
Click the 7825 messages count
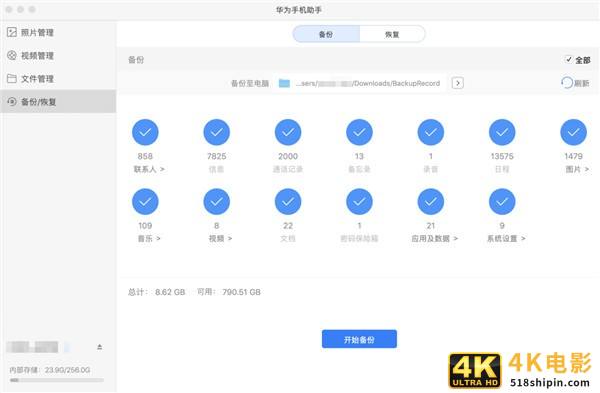pyautogui.click(x=217, y=156)
